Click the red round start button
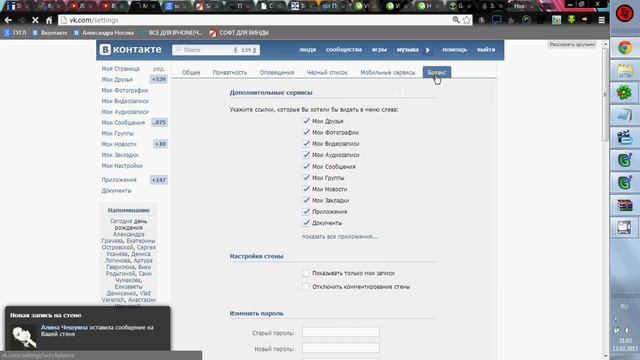 624,13
